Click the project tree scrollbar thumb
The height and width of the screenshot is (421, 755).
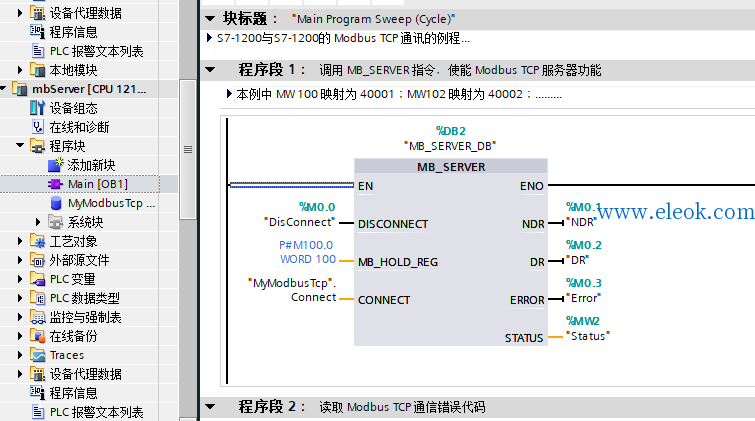188,150
